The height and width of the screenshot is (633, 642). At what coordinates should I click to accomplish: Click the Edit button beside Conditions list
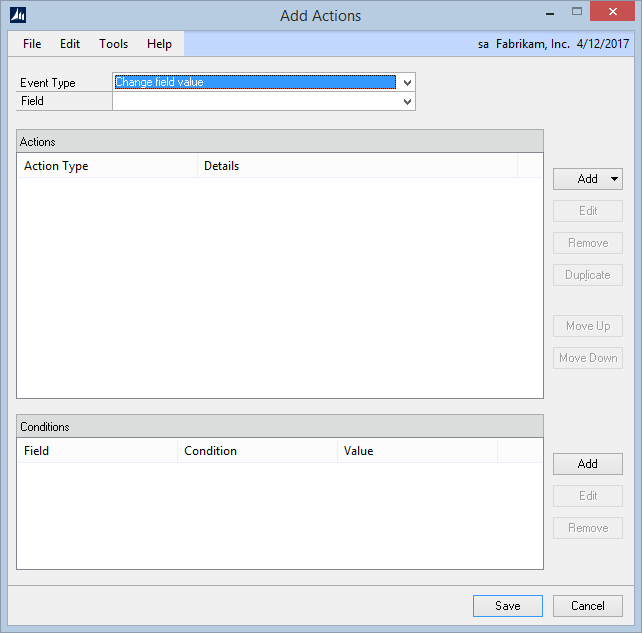588,496
